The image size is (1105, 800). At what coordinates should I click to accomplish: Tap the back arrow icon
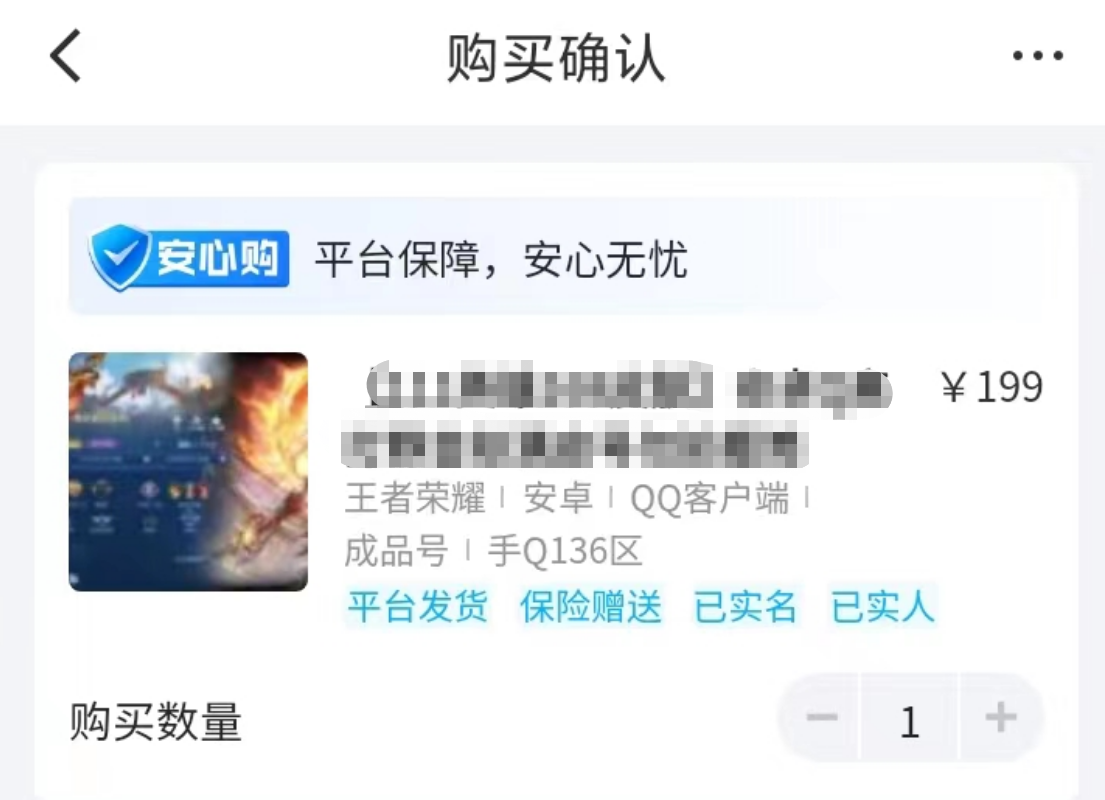pyautogui.click(x=66, y=56)
